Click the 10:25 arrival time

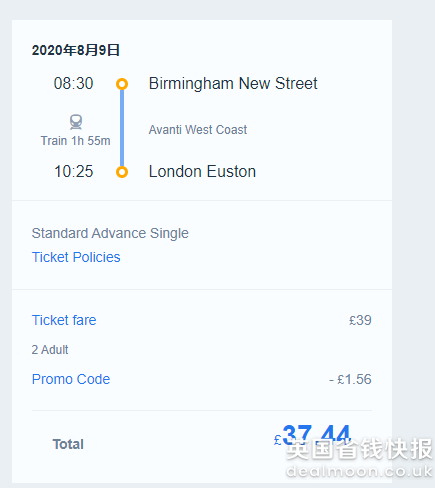(73, 172)
